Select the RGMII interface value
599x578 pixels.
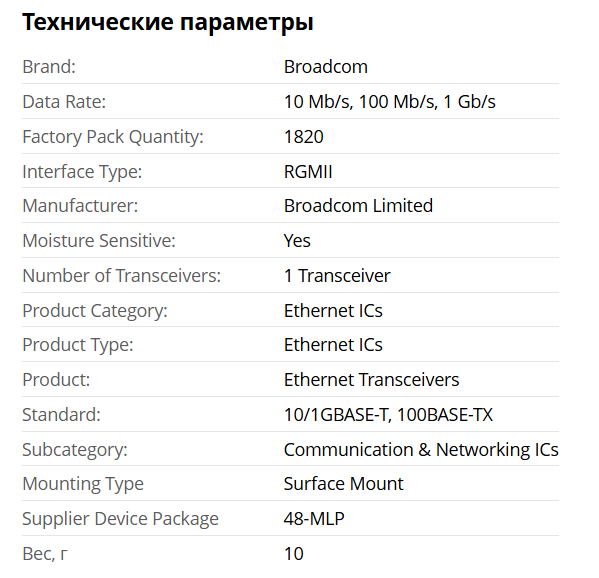point(308,172)
